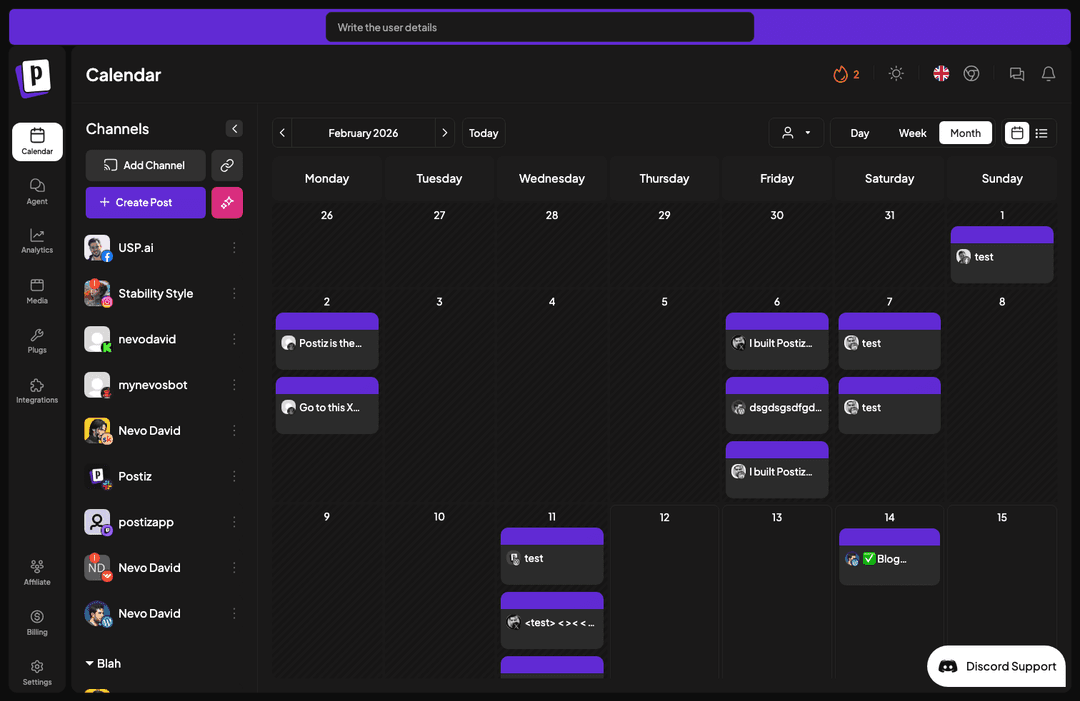Collapse the Channels panel with its chevron

click(234, 128)
